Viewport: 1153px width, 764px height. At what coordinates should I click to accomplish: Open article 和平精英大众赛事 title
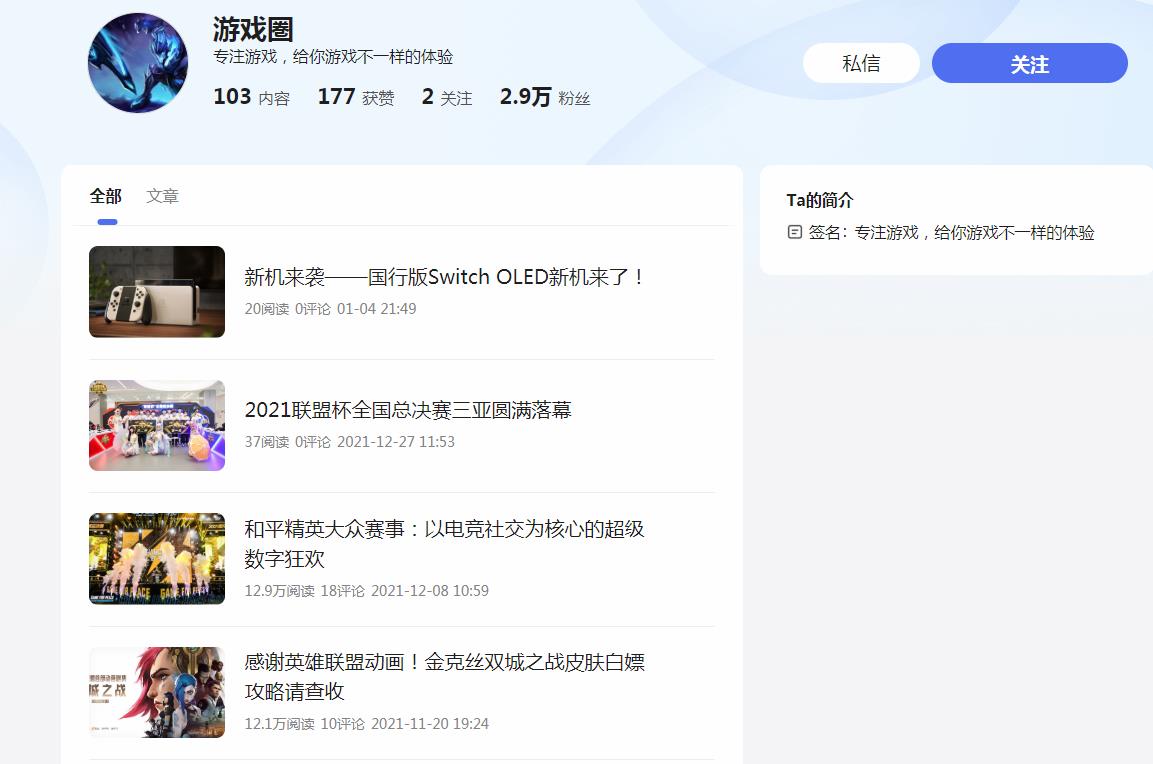point(444,543)
